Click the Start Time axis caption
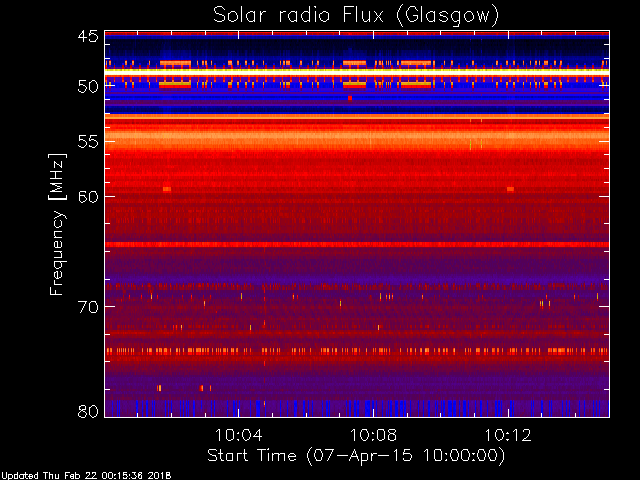The height and width of the screenshot is (480, 640). [x=356, y=456]
